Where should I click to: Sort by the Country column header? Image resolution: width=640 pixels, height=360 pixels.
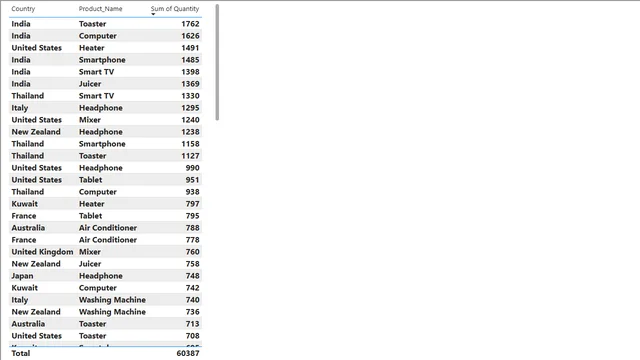point(23,9)
